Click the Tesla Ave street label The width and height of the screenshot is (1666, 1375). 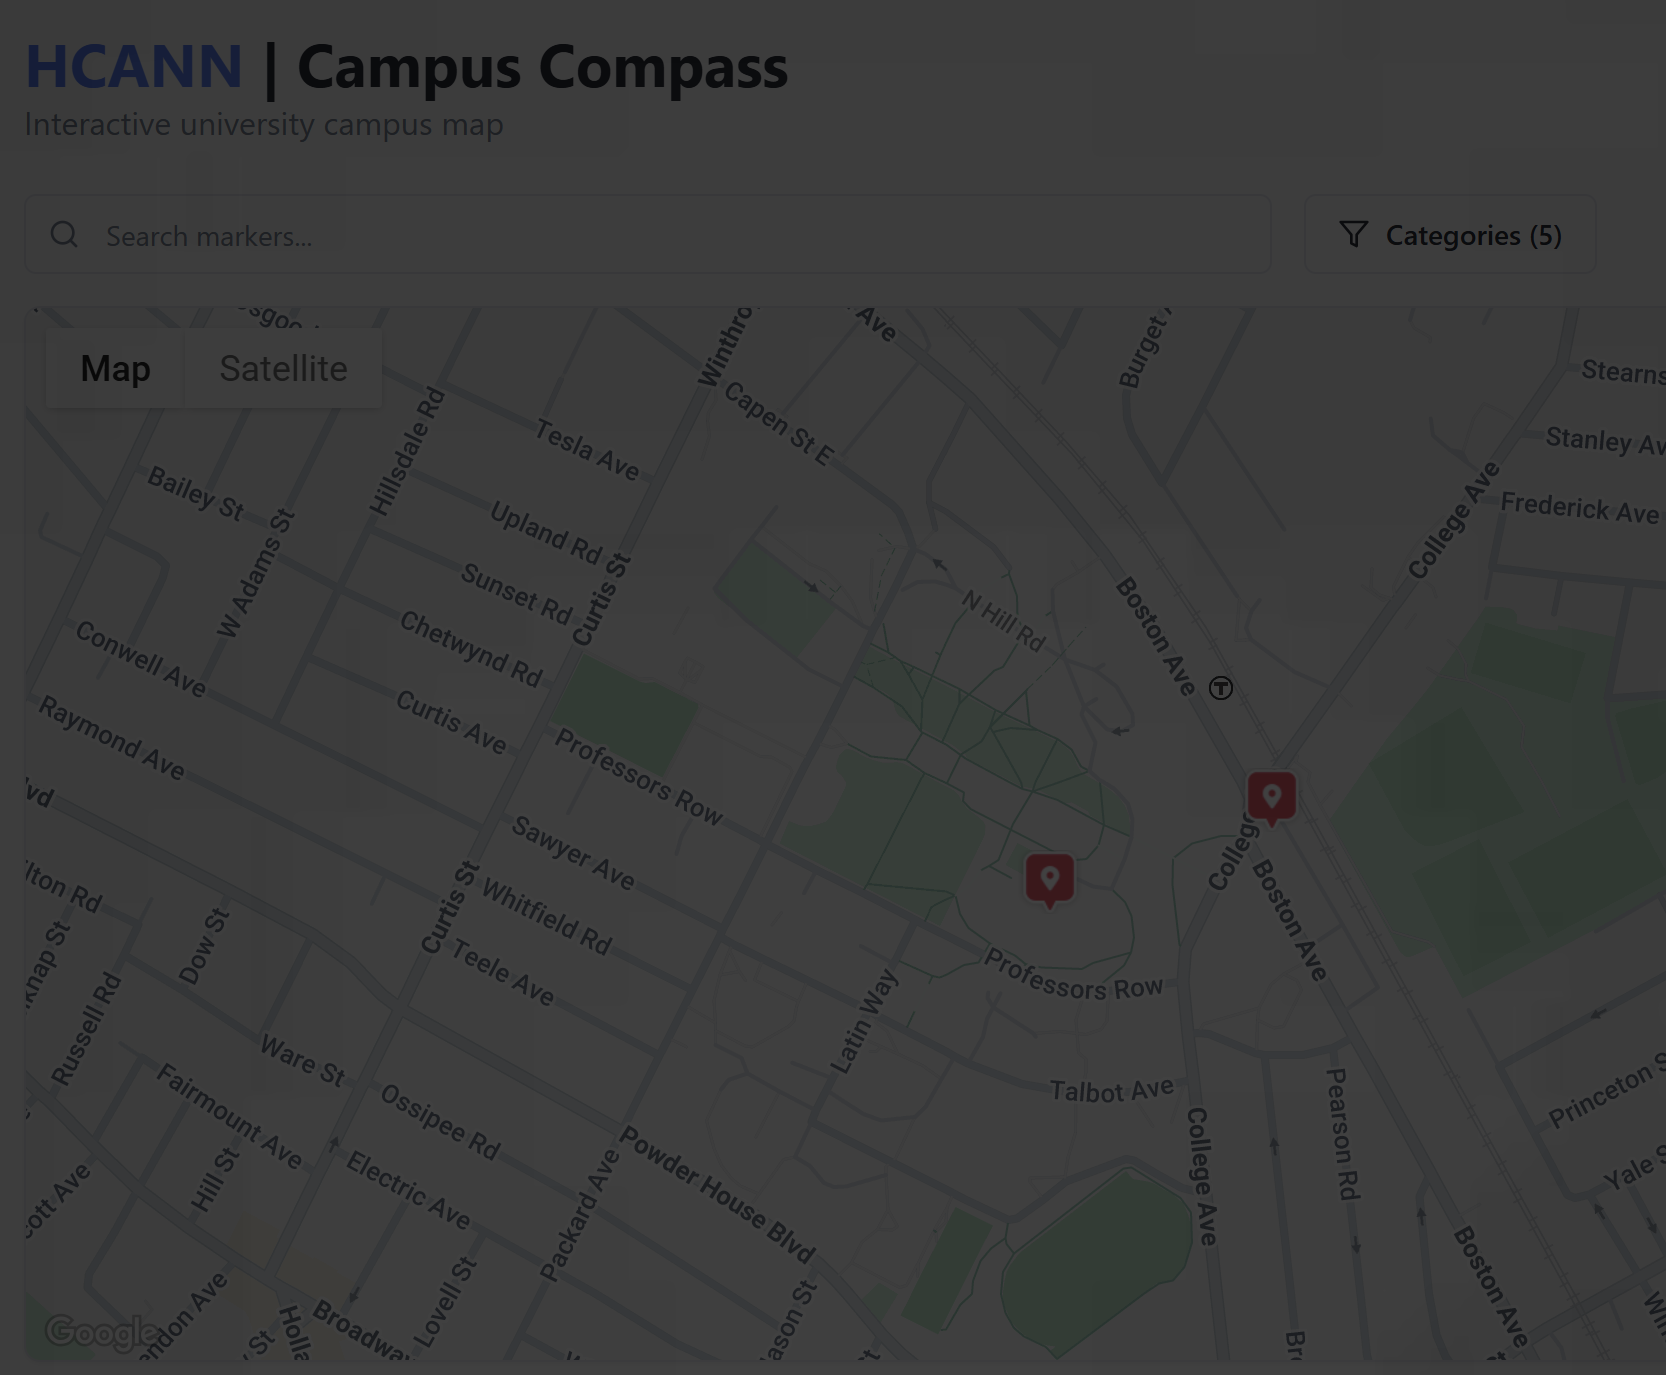coord(586,450)
